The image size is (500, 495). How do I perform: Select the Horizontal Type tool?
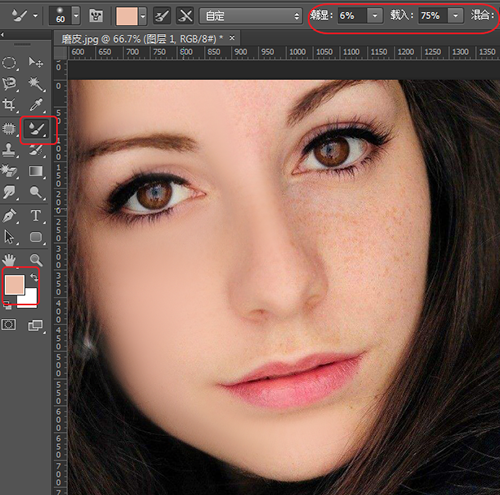pos(36,216)
